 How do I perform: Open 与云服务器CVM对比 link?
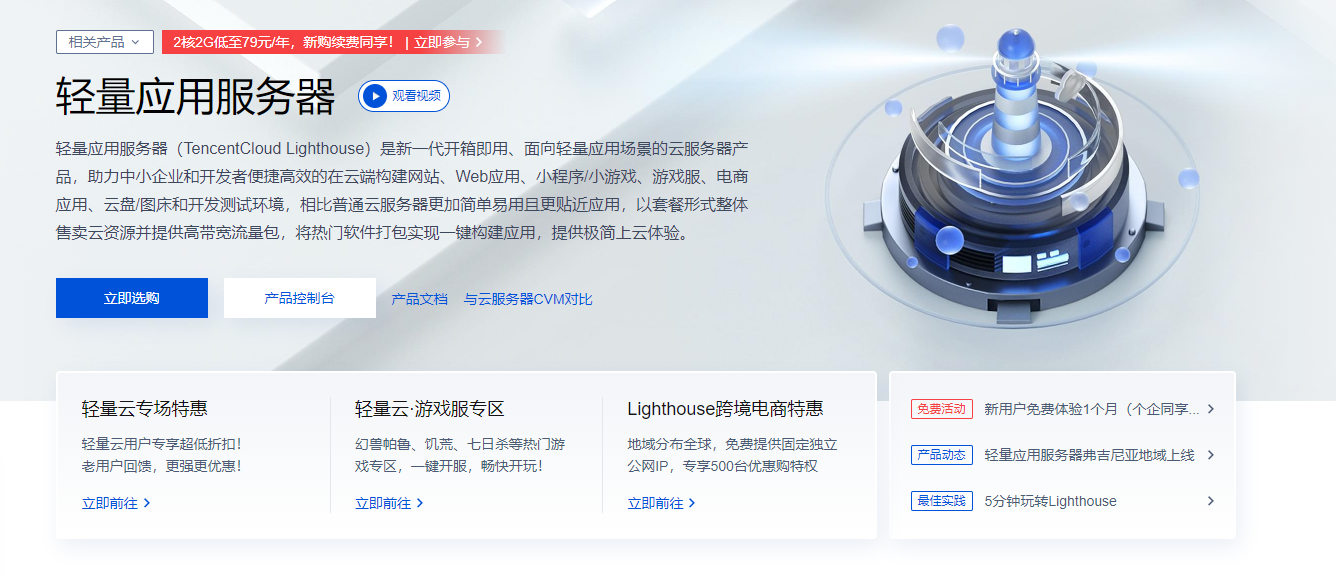(528, 299)
